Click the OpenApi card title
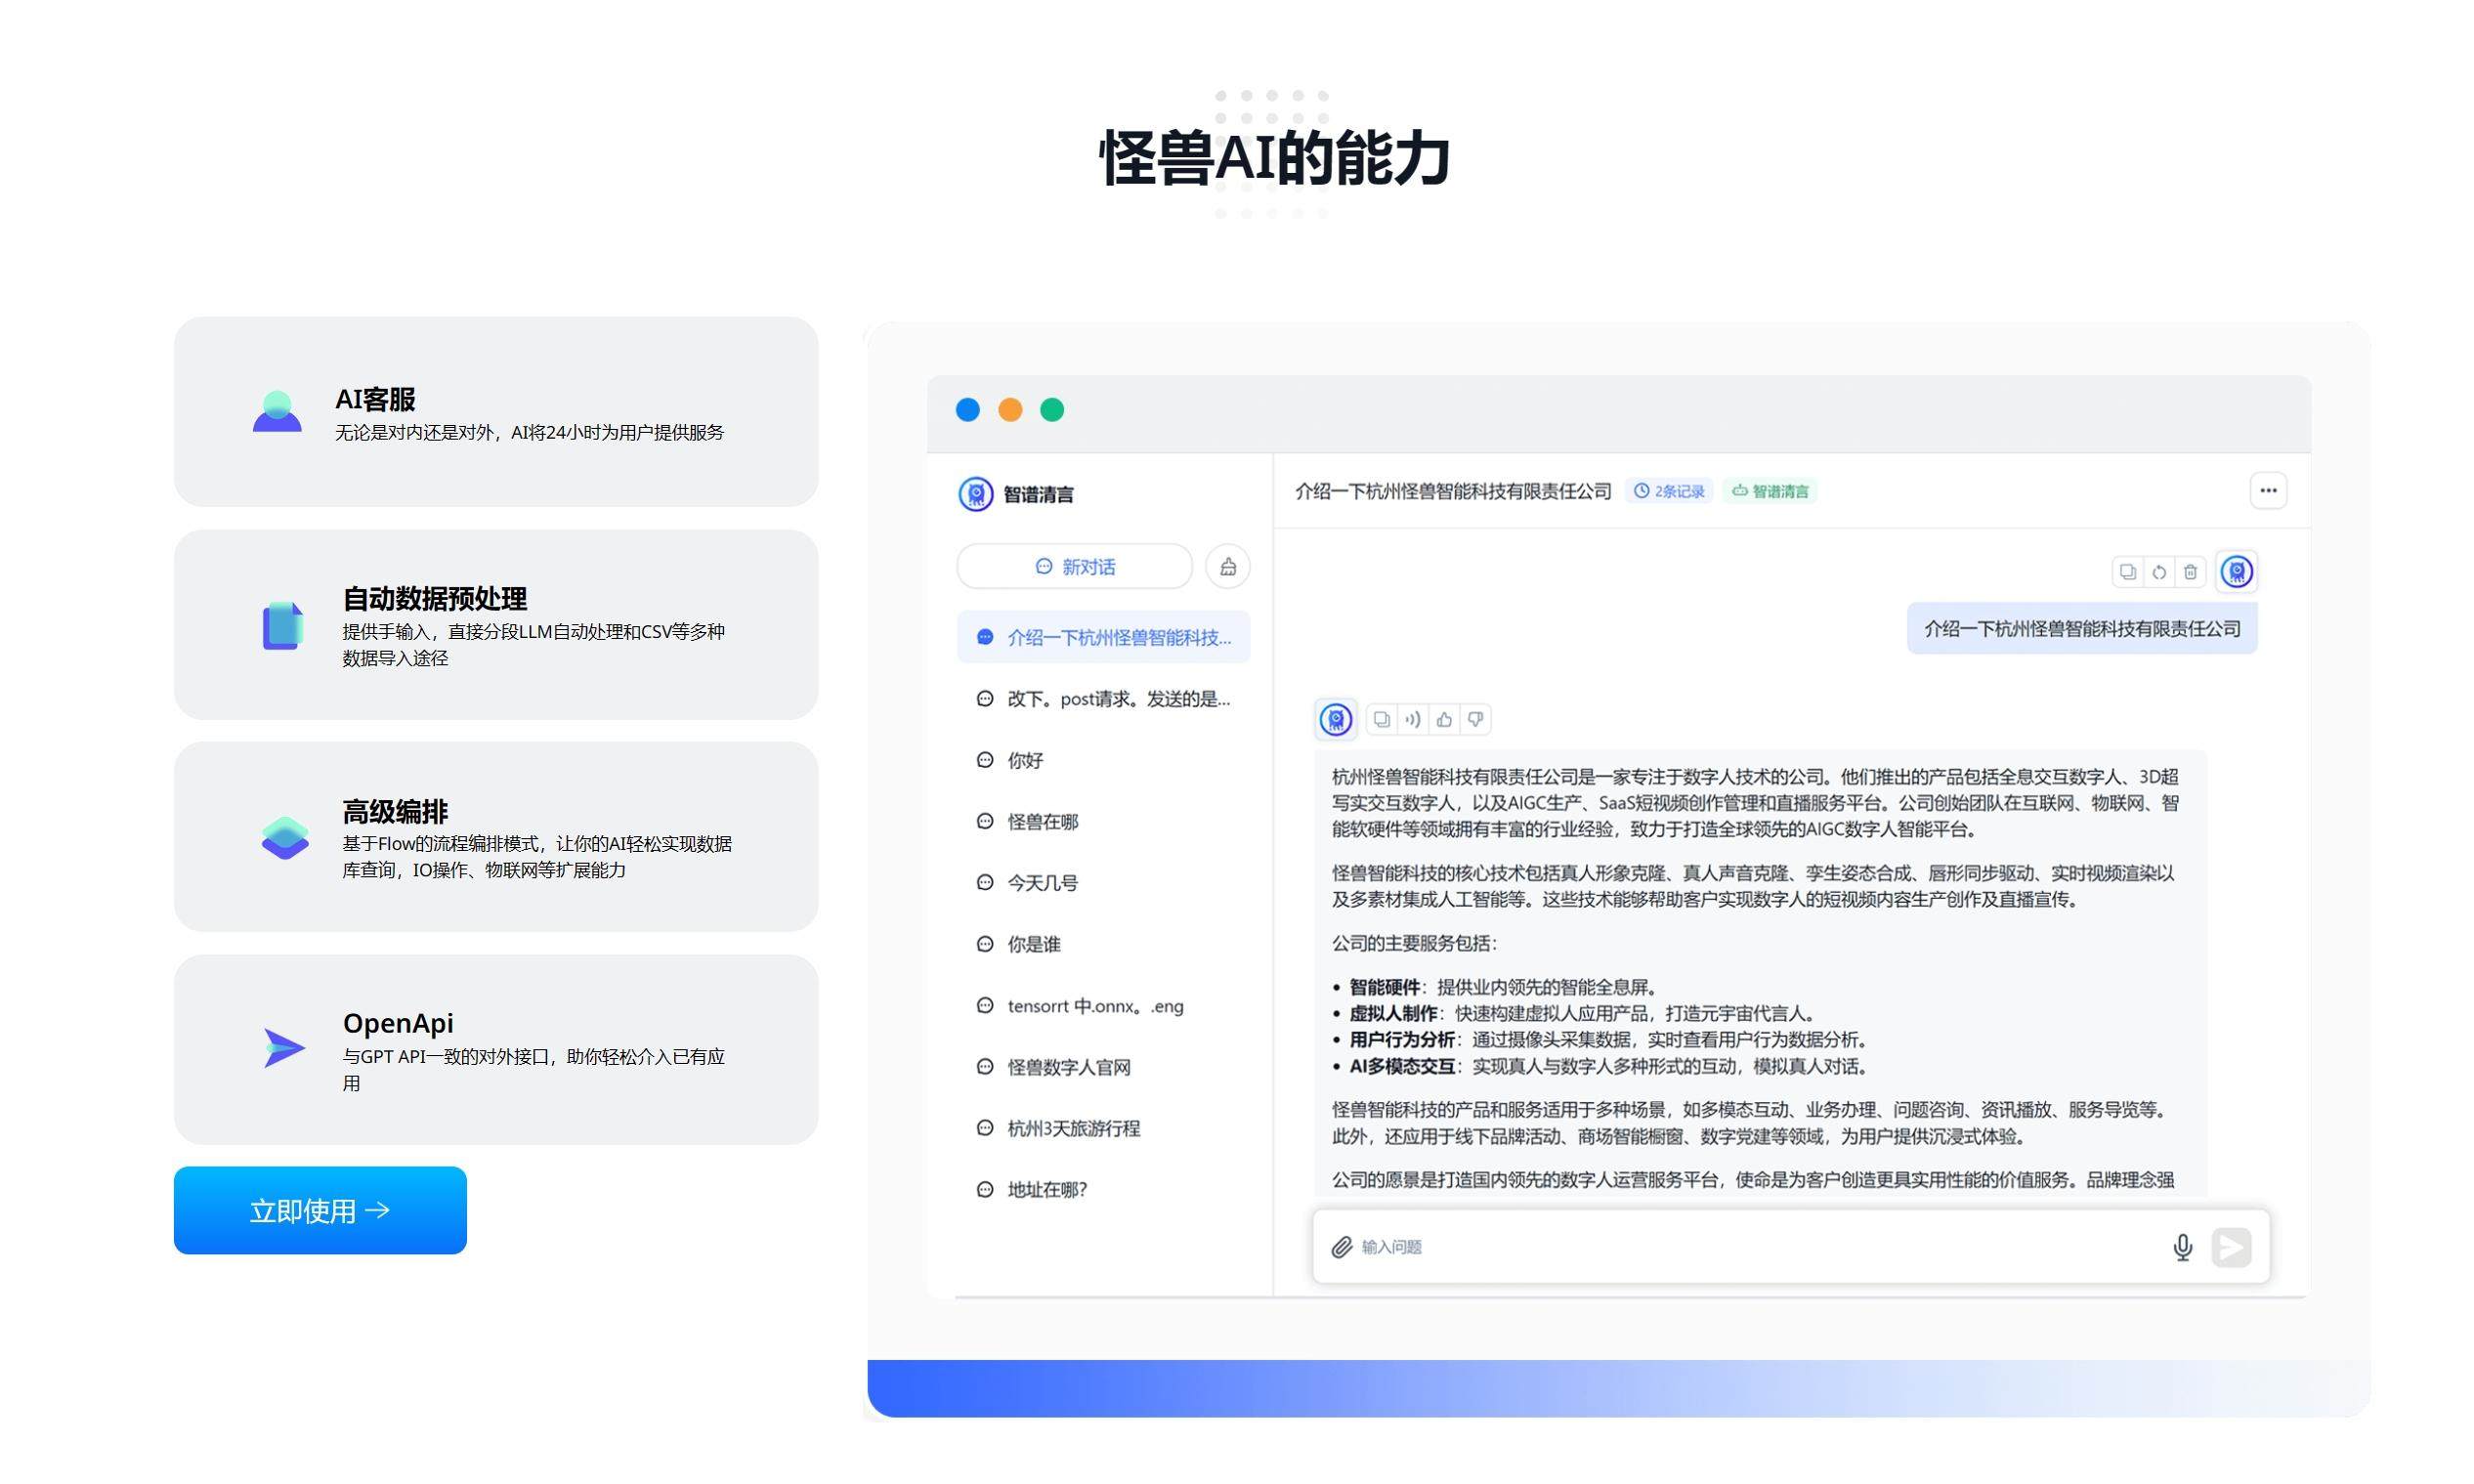Image resolution: width=2474 pixels, height=1484 pixels. [398, 1023]
